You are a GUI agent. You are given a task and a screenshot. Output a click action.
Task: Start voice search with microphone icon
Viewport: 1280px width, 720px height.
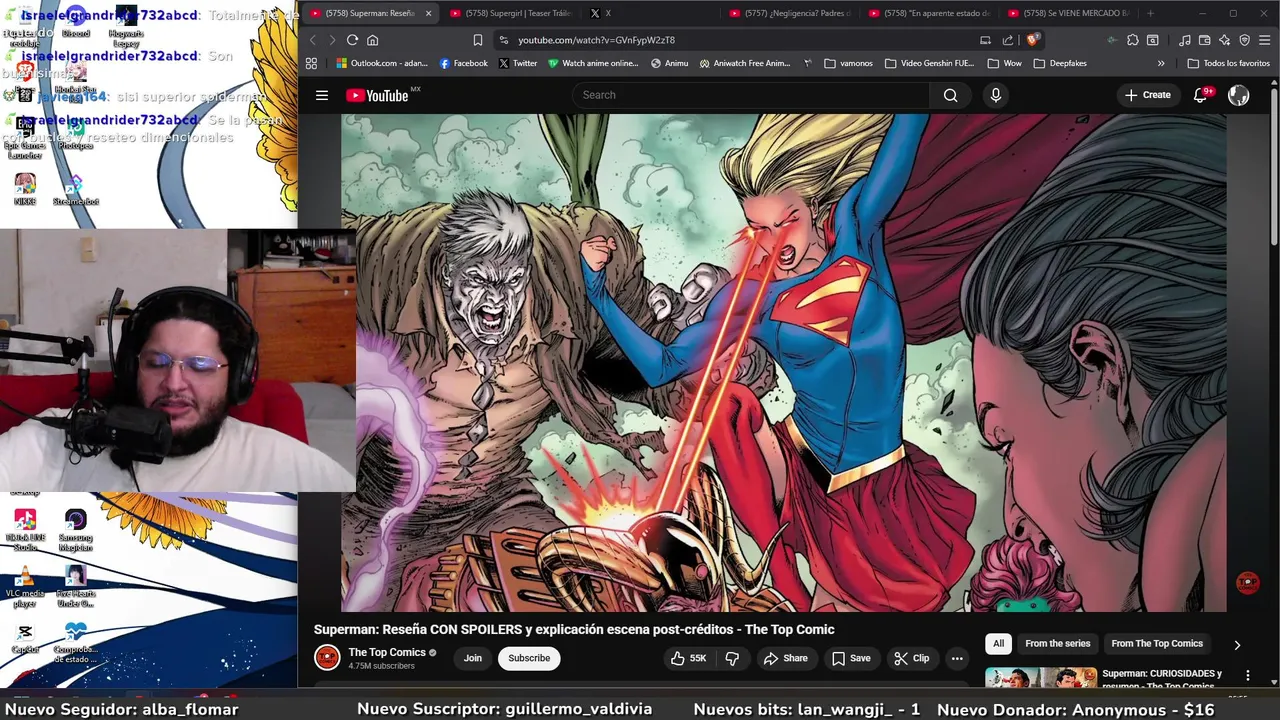click(995, 95)
